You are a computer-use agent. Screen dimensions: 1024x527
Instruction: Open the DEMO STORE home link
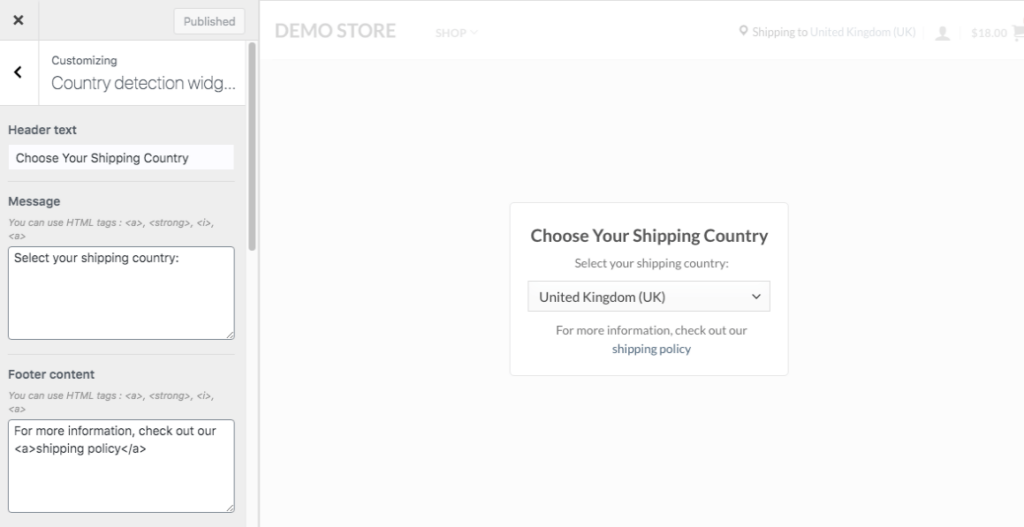pos(335,31)
